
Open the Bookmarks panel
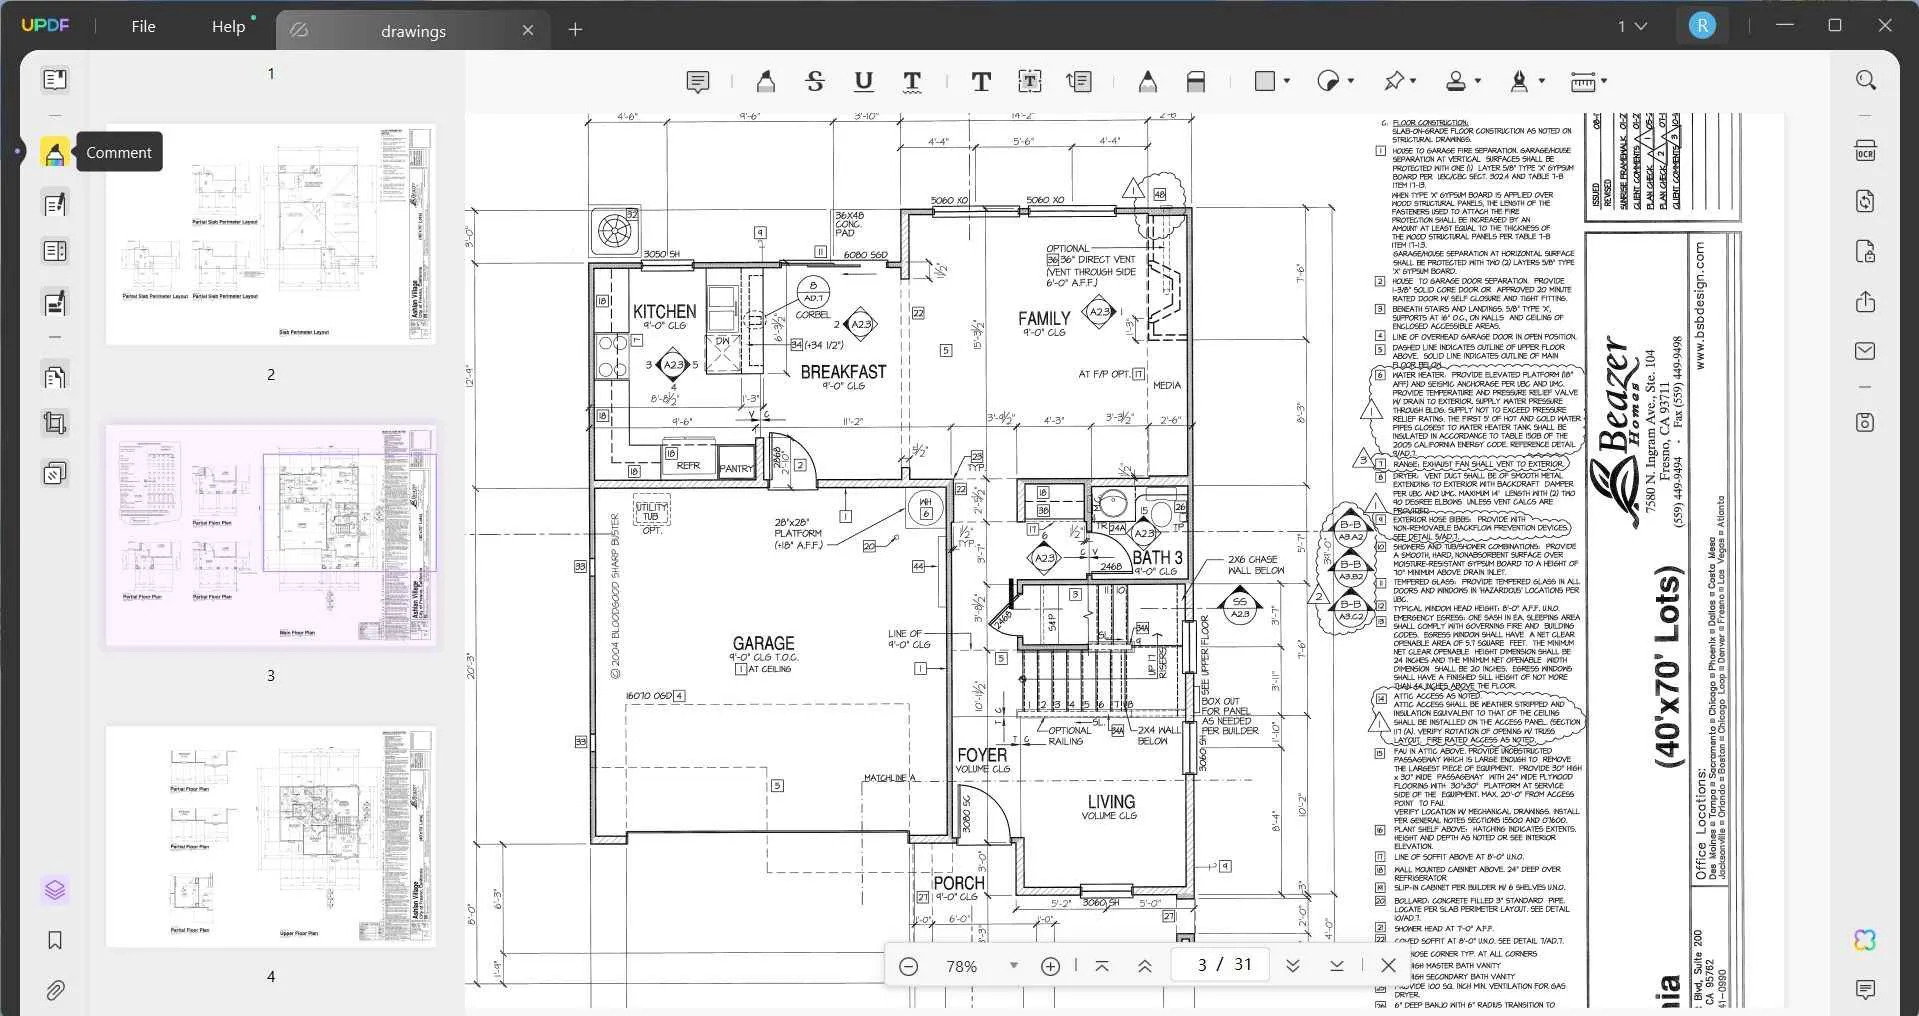click(x=55, y=940)
